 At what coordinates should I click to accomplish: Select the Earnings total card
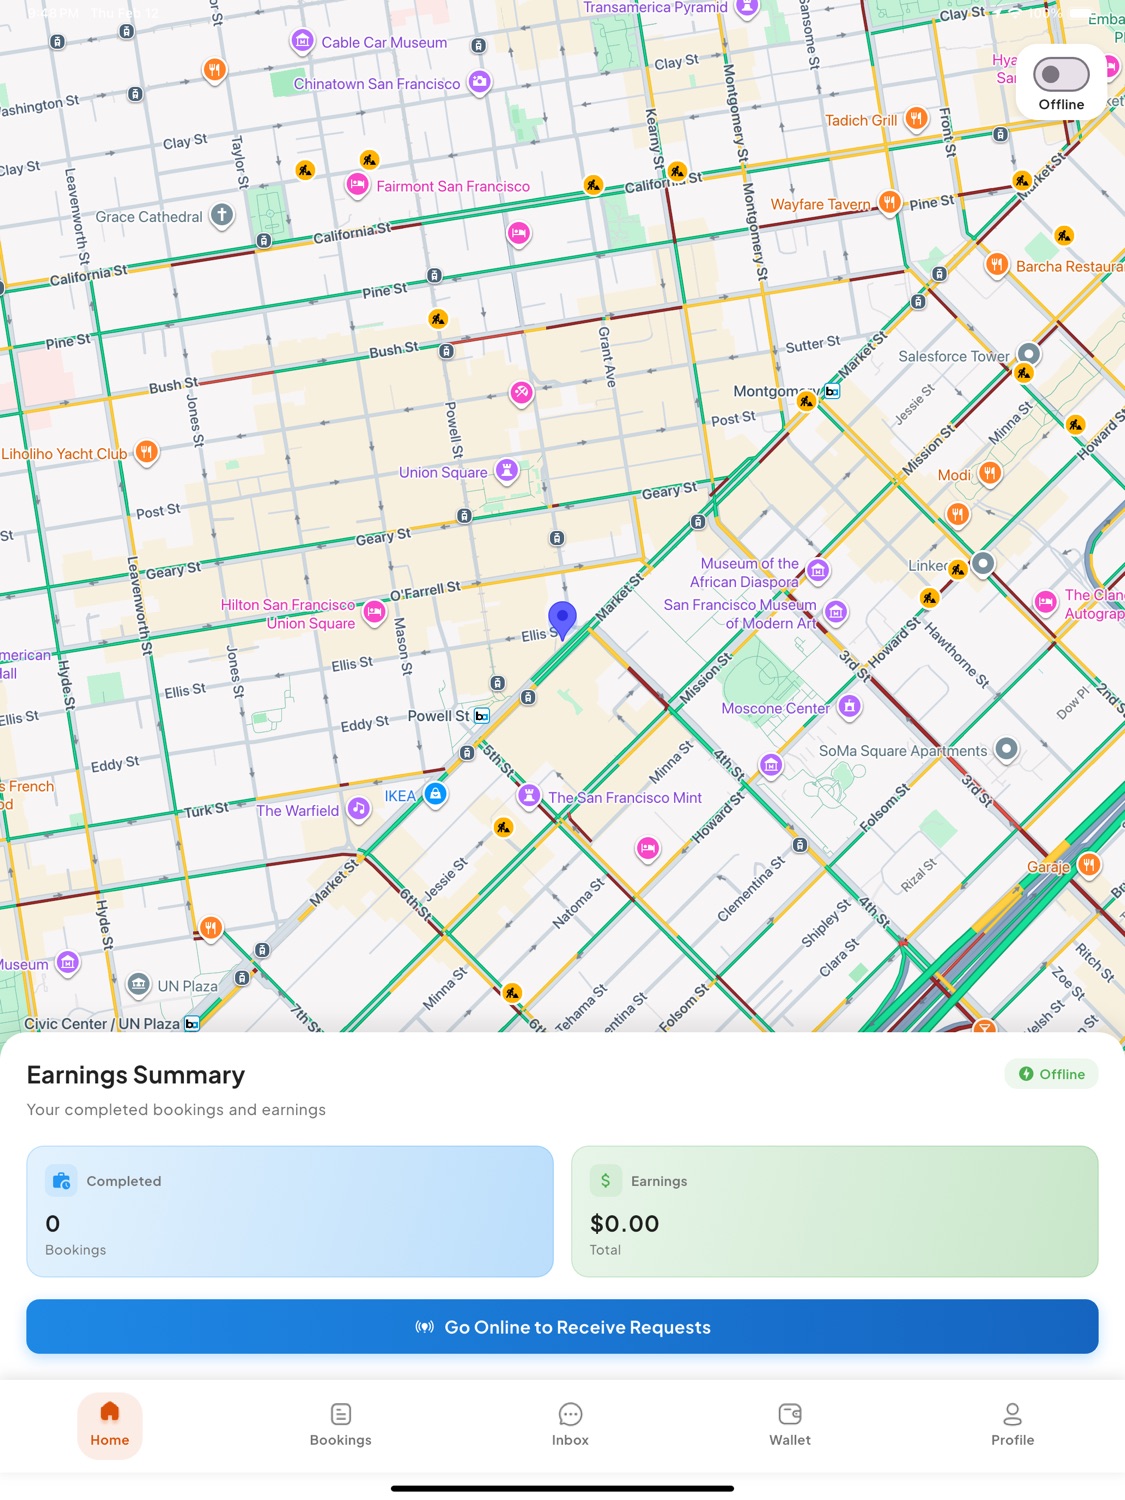click(x=835, y=1211)
